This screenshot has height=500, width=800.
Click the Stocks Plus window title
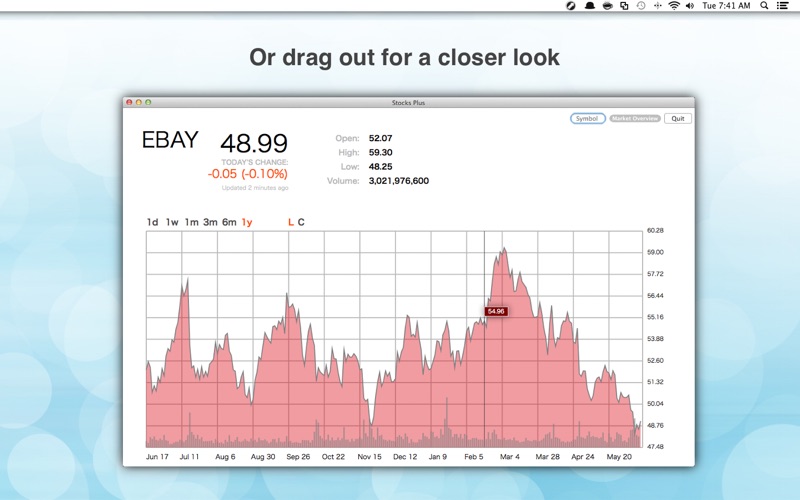pos(408,103)
